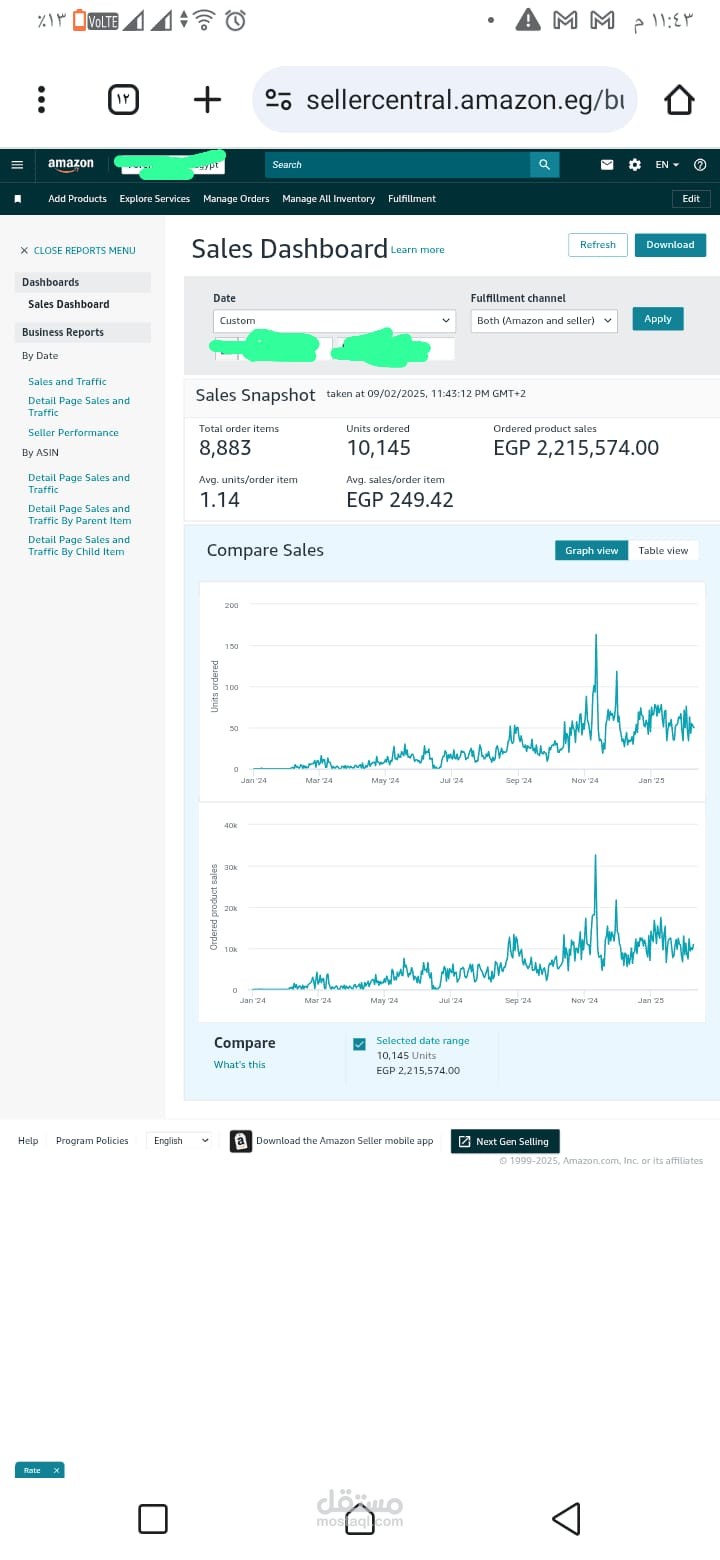720x1560 pixels.
Task: Click Ordered product sales EGP 2,215,574.00
Action: tap(576, 448)
